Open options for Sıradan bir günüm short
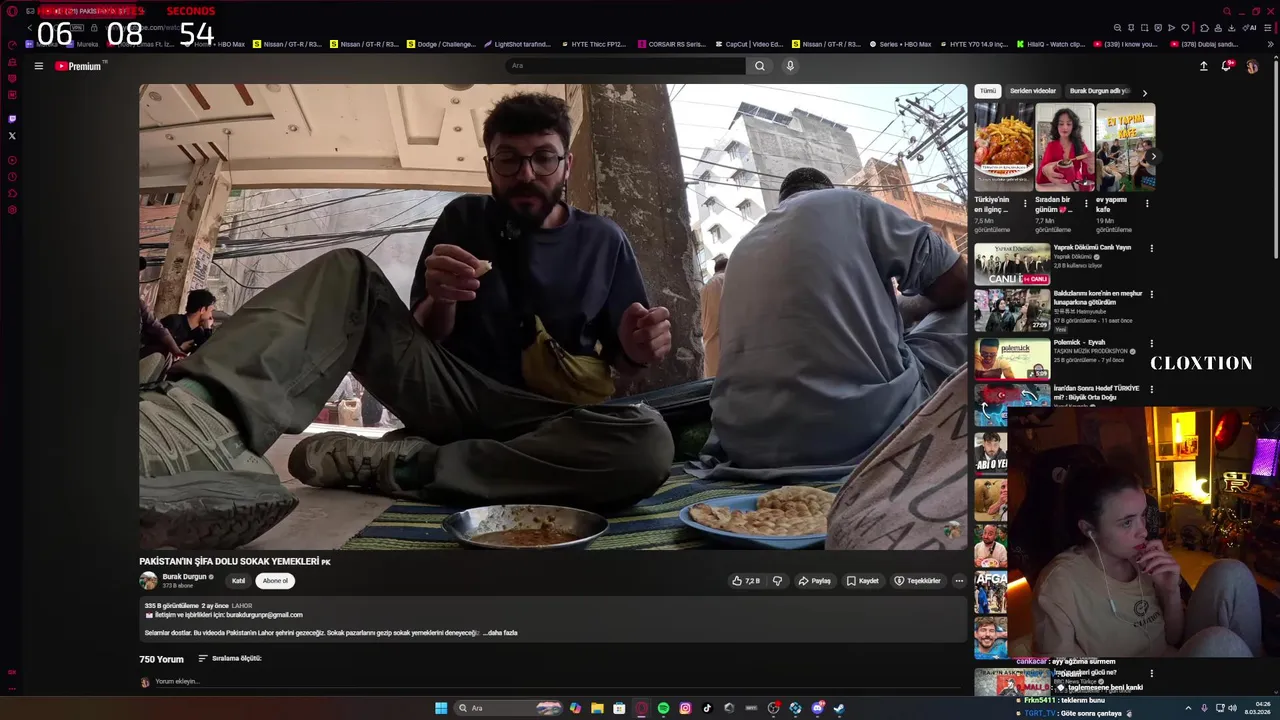This screenshot has width=1280, height=720. (x=1086, y=204)
